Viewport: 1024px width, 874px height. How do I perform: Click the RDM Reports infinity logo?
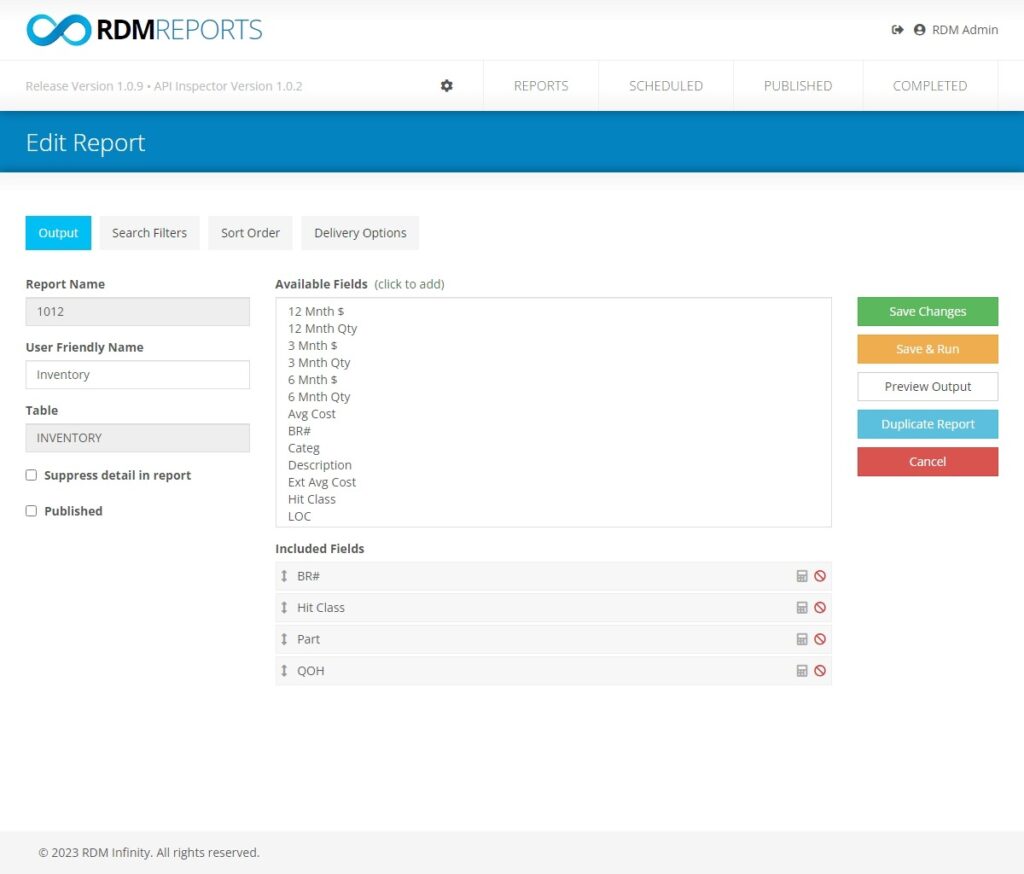point(59,30)
